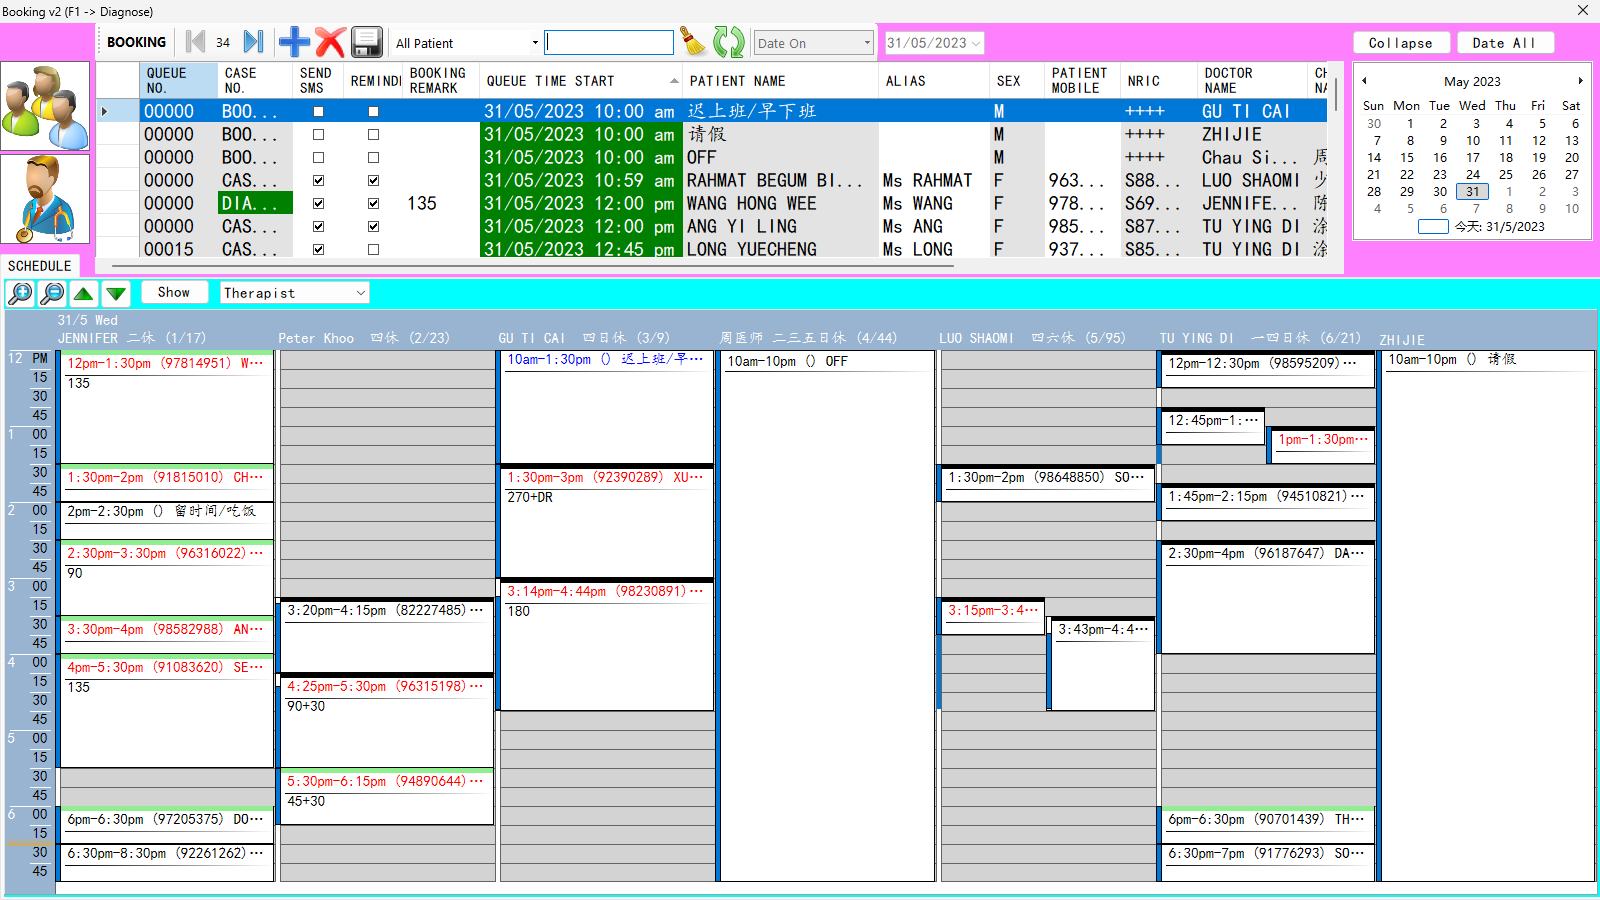Zoom in schedule with magnifier plus
The height and width of the screenshot is (900, 1600).
click(x=20, y=293)
